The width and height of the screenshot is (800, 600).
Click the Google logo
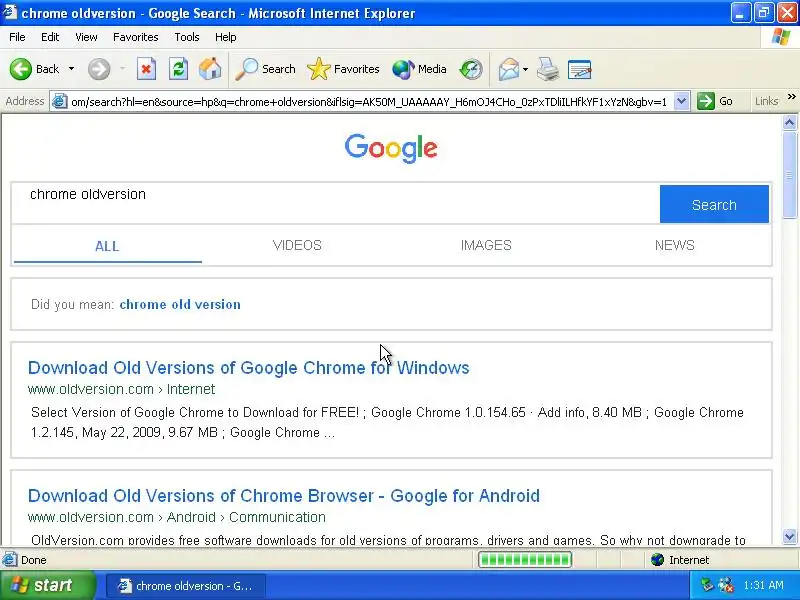coord(391,148)
